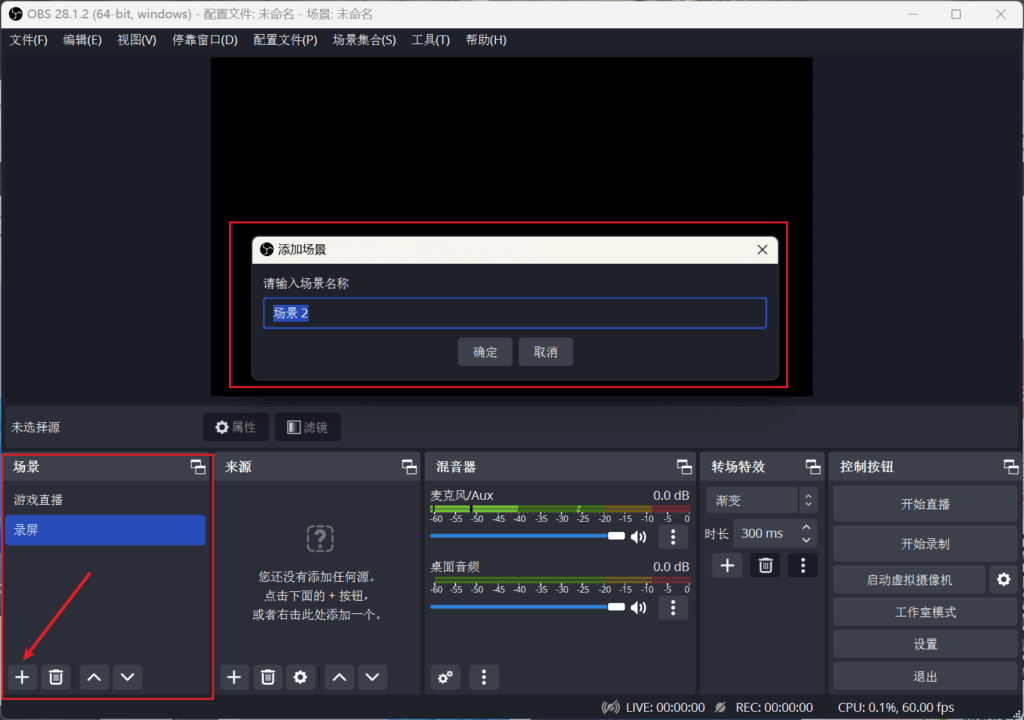The height and width of the screenshot is (720, 1024).
Task: Open the 文件(F) menu
Action: point(29,40)
